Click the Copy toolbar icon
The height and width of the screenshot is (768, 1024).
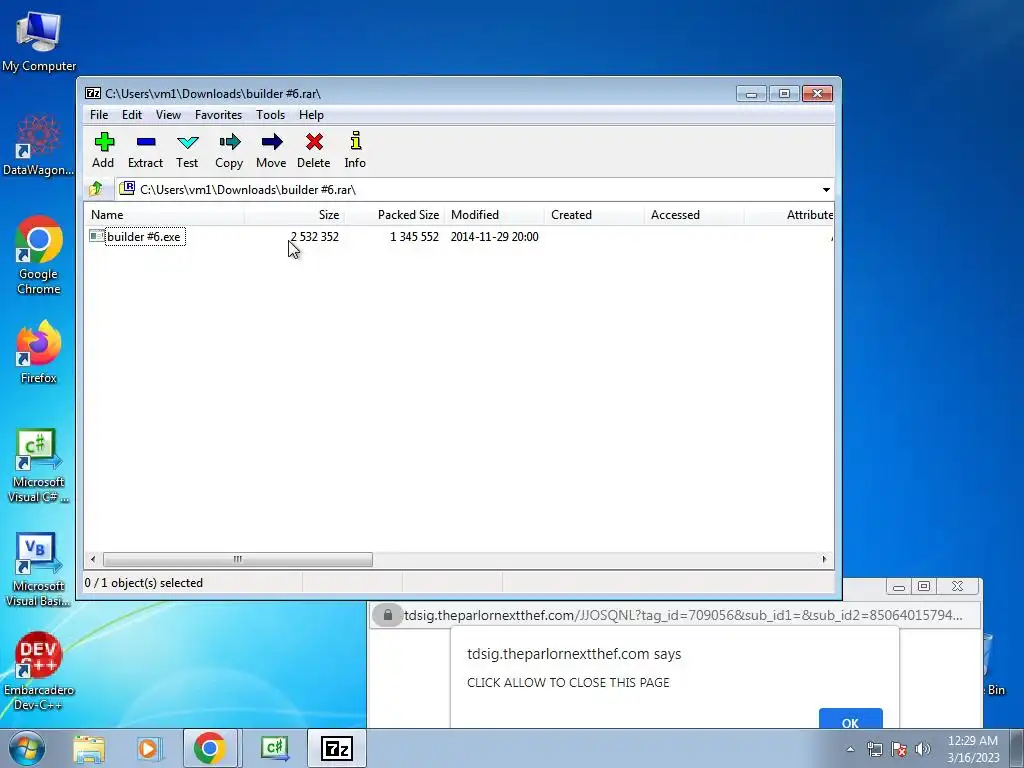coord(229,150)
